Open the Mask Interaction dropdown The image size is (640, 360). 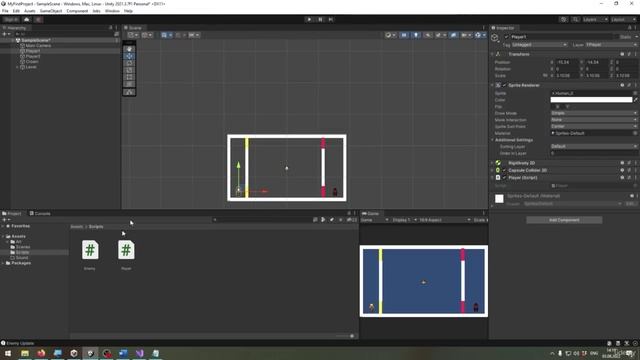point(594,120)
